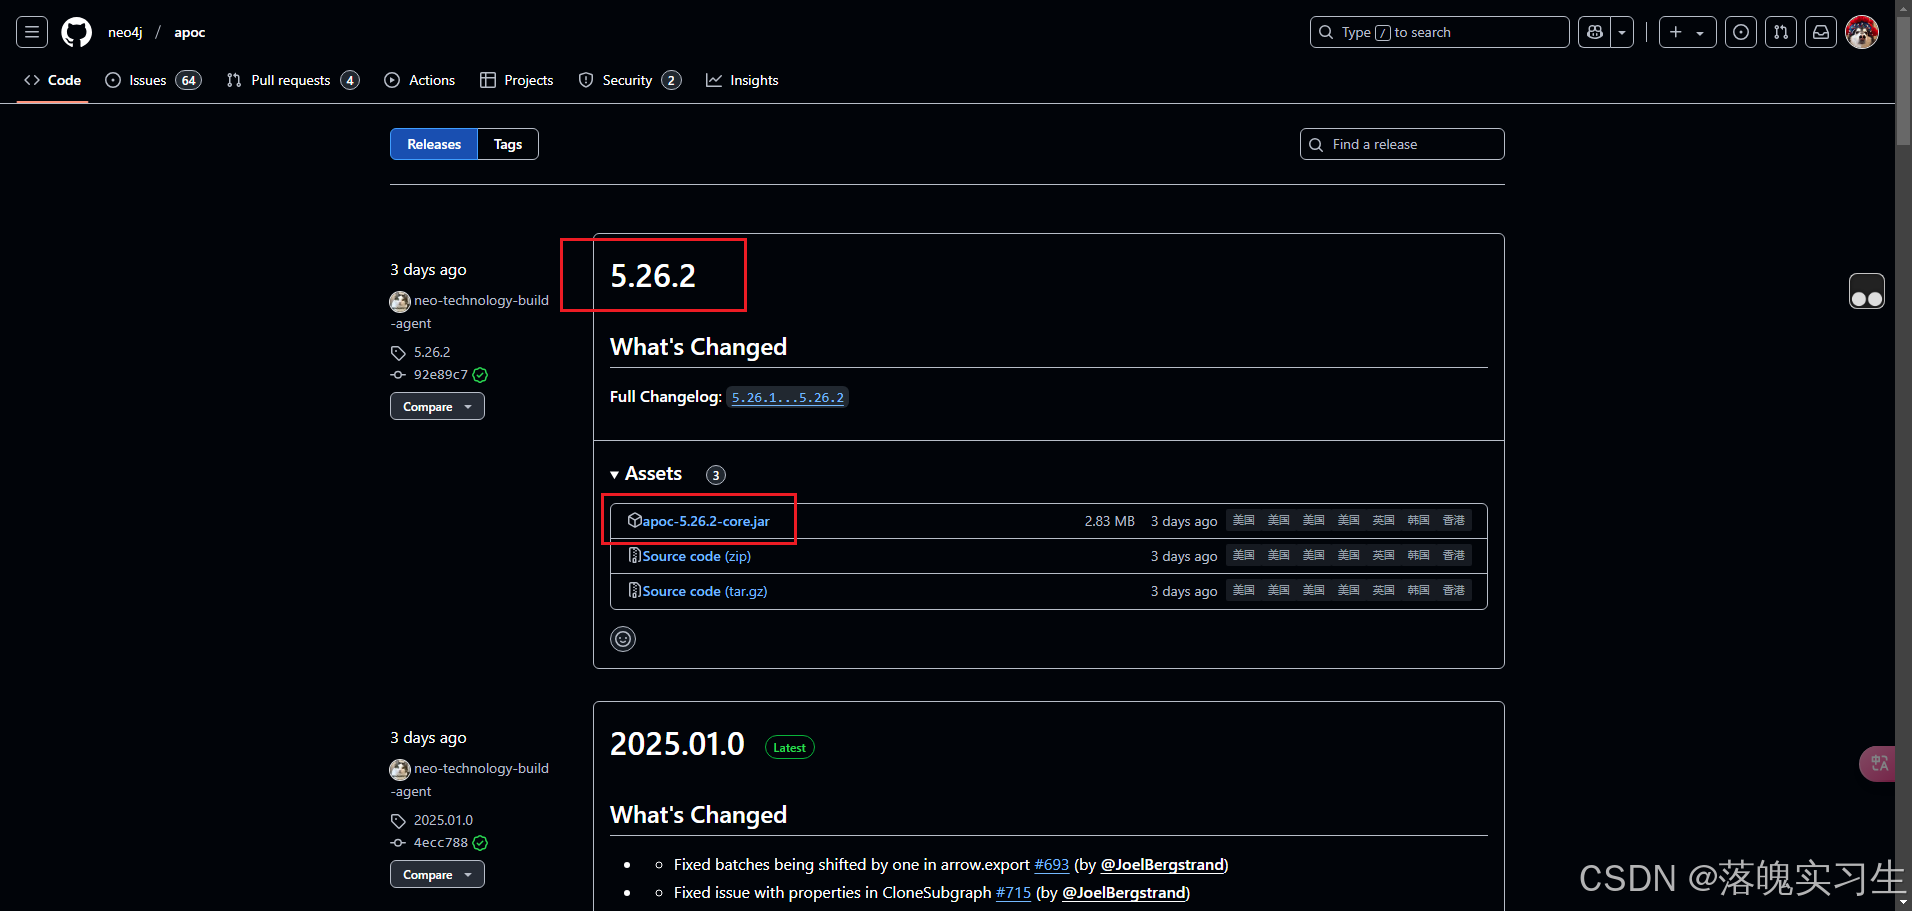
Task: Click first mirror tag on apoc-5.26.2-core.jar row
Action: (x=1243, y=520)
